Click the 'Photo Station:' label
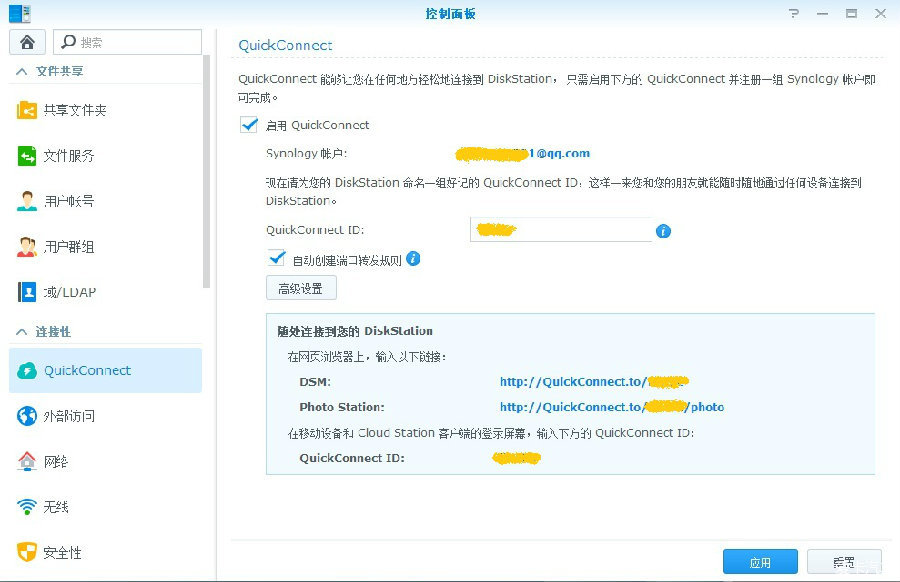This screenshot has width=900, height=582. point(342,407)
